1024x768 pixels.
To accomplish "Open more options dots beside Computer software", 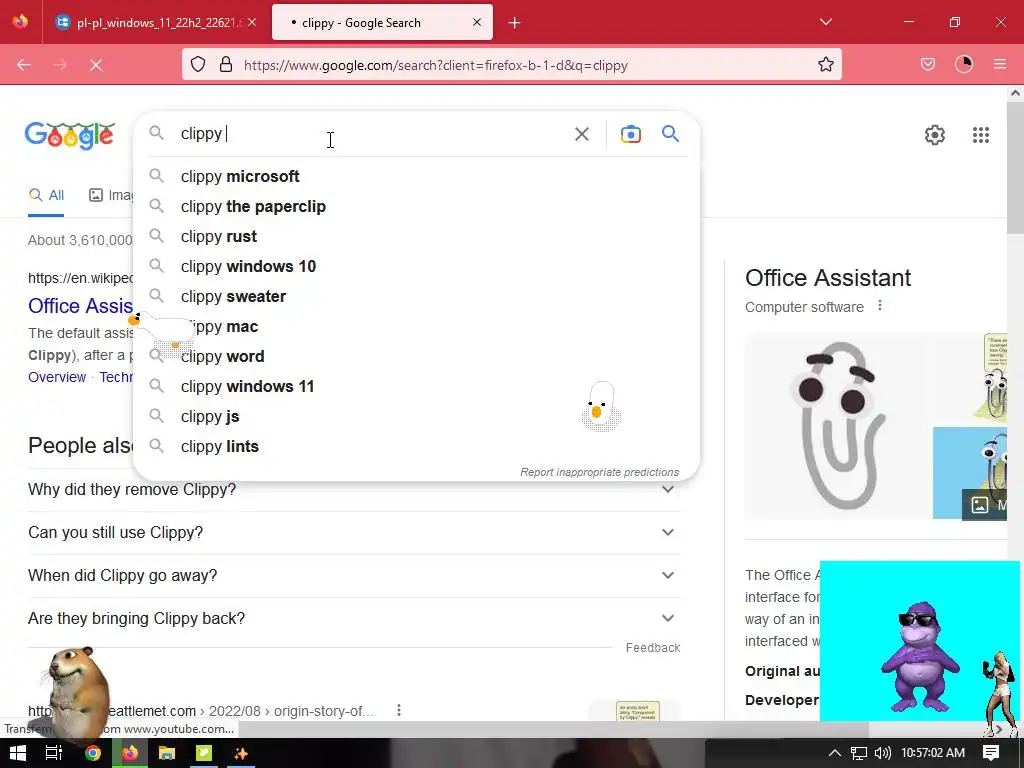I will coord(880,306).
